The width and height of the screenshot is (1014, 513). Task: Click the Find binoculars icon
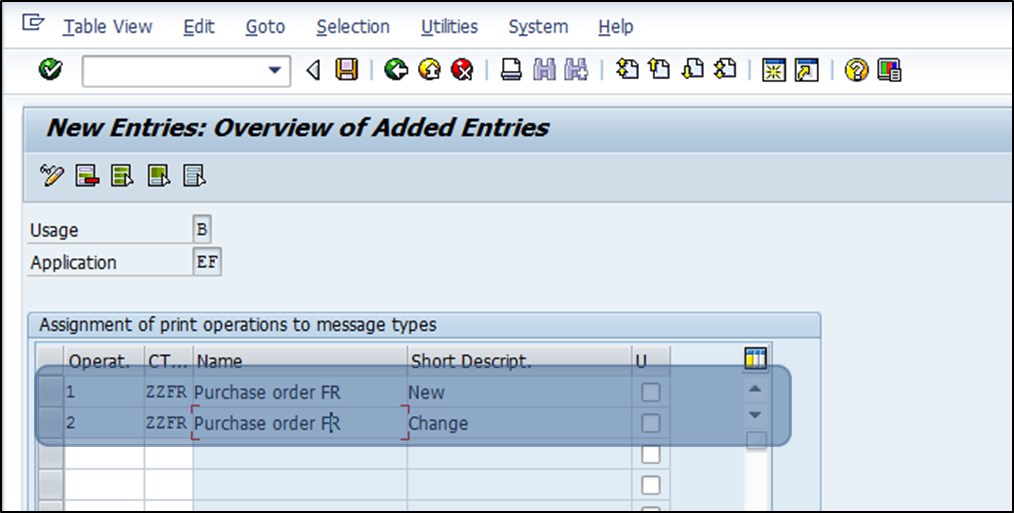pos(545,69)
